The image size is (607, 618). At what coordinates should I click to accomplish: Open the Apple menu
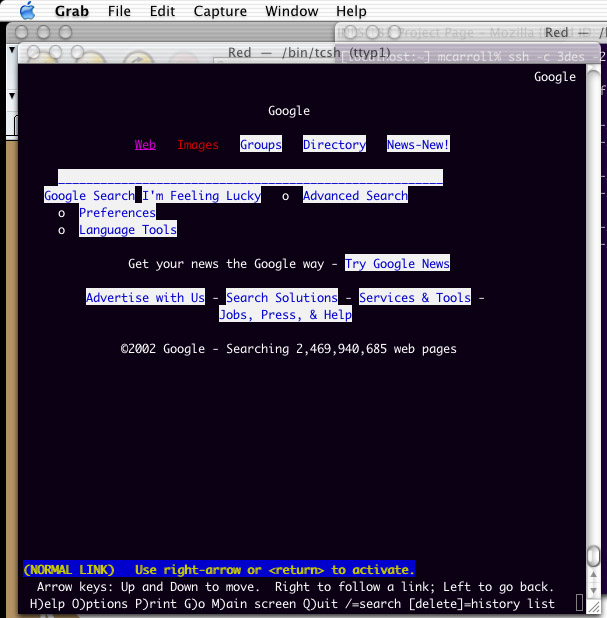(28, 11)
